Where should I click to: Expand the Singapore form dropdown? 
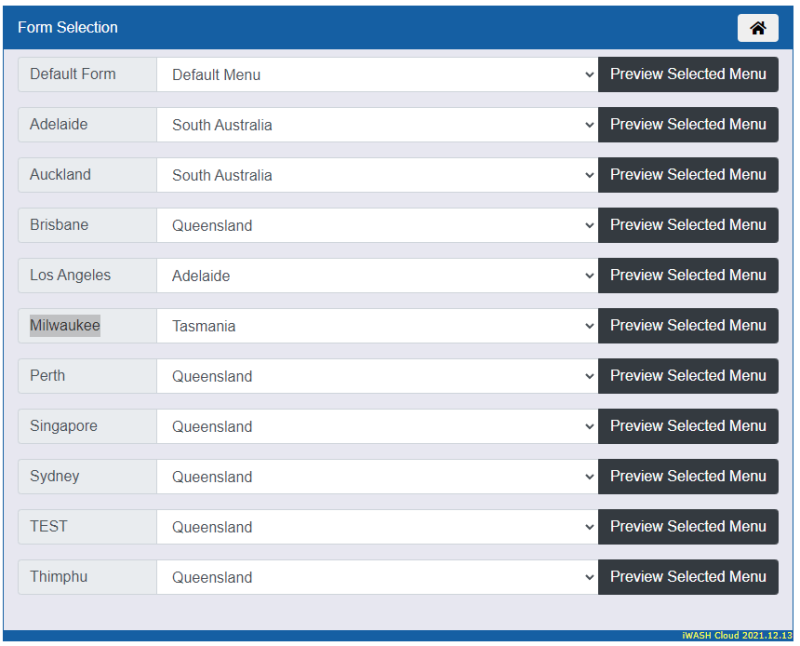377,426
